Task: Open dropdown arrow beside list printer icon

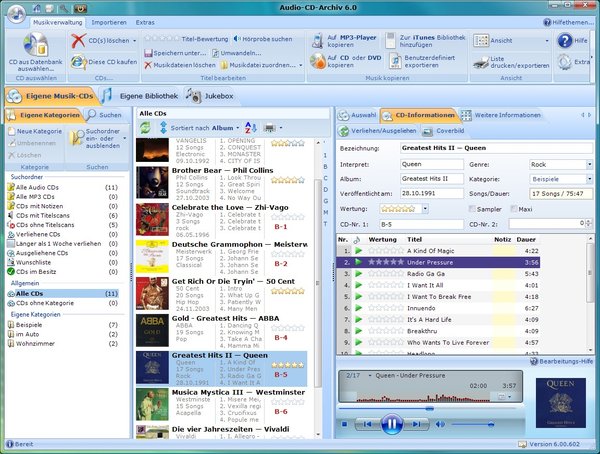Action: pos(280,128)
